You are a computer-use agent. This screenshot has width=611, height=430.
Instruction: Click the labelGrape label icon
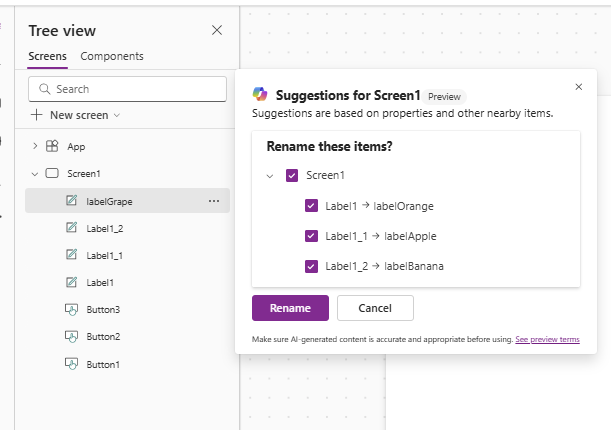(x=71, y=201)
